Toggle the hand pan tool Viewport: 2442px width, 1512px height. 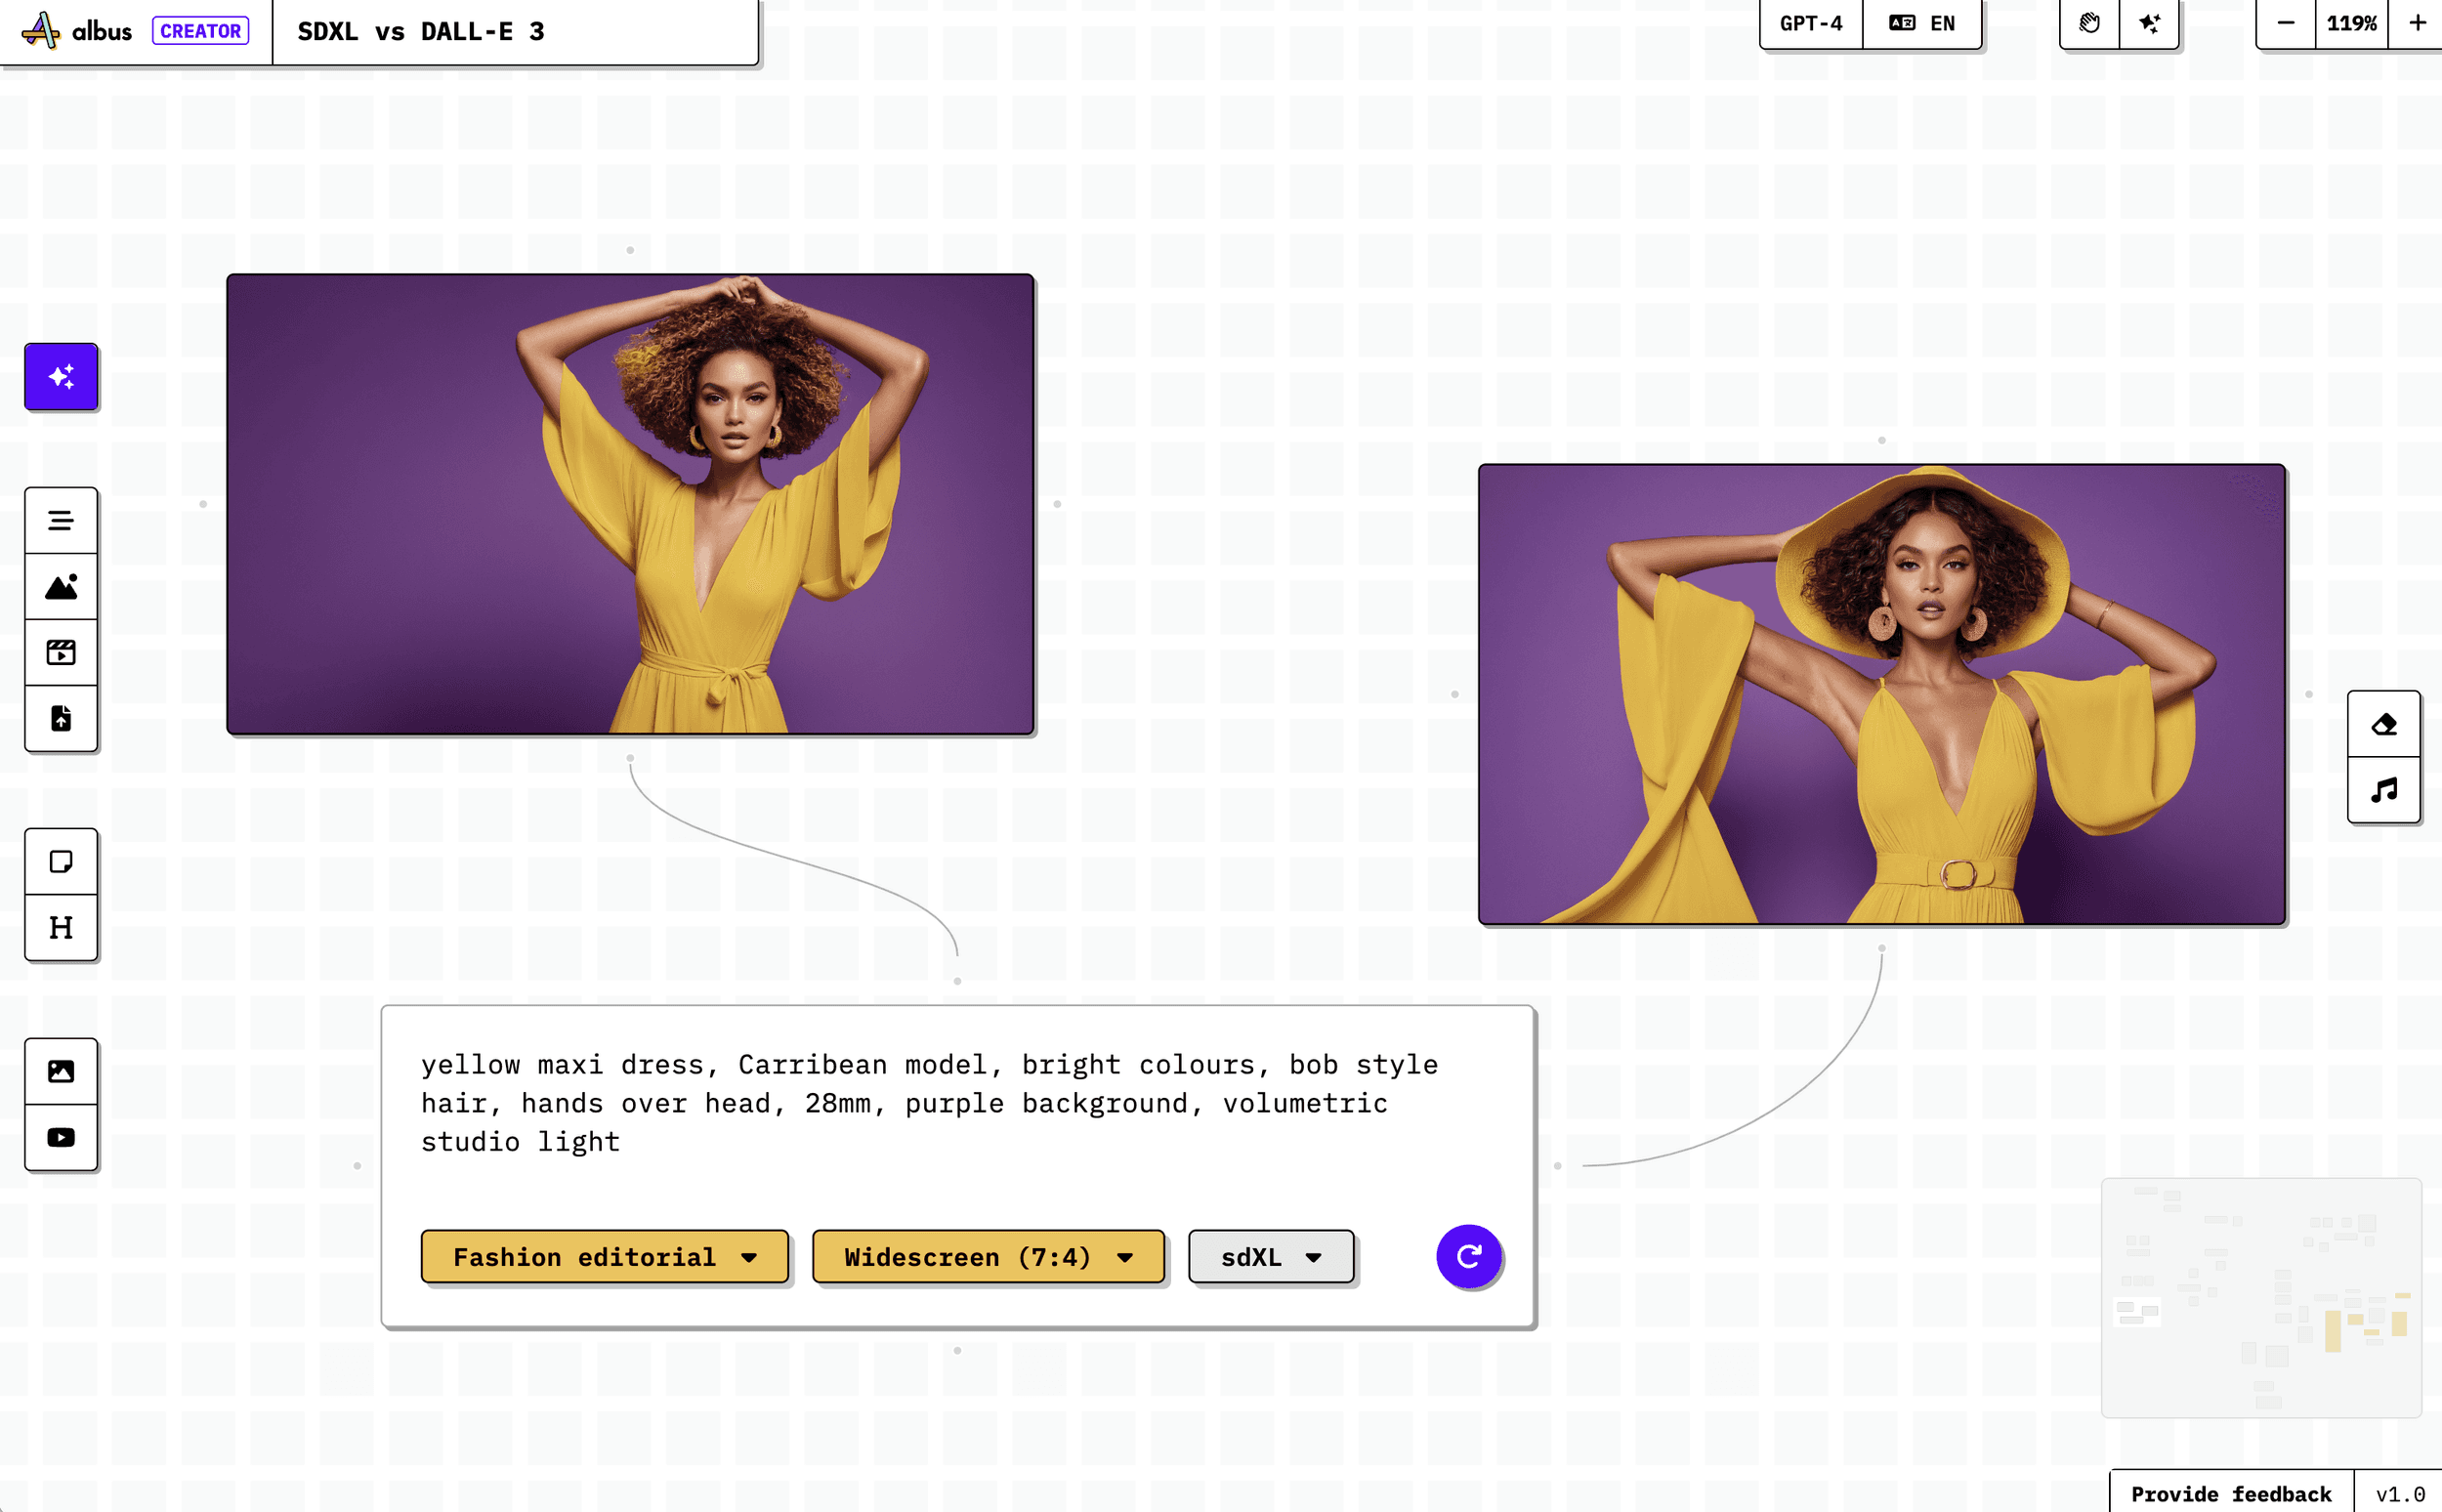2089,23
